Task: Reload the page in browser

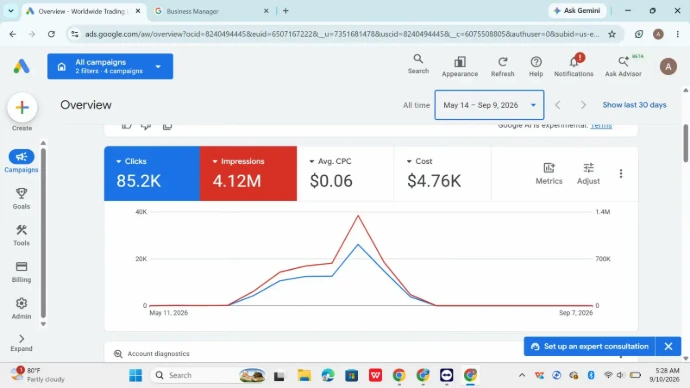Action: (x=51, y=34)
